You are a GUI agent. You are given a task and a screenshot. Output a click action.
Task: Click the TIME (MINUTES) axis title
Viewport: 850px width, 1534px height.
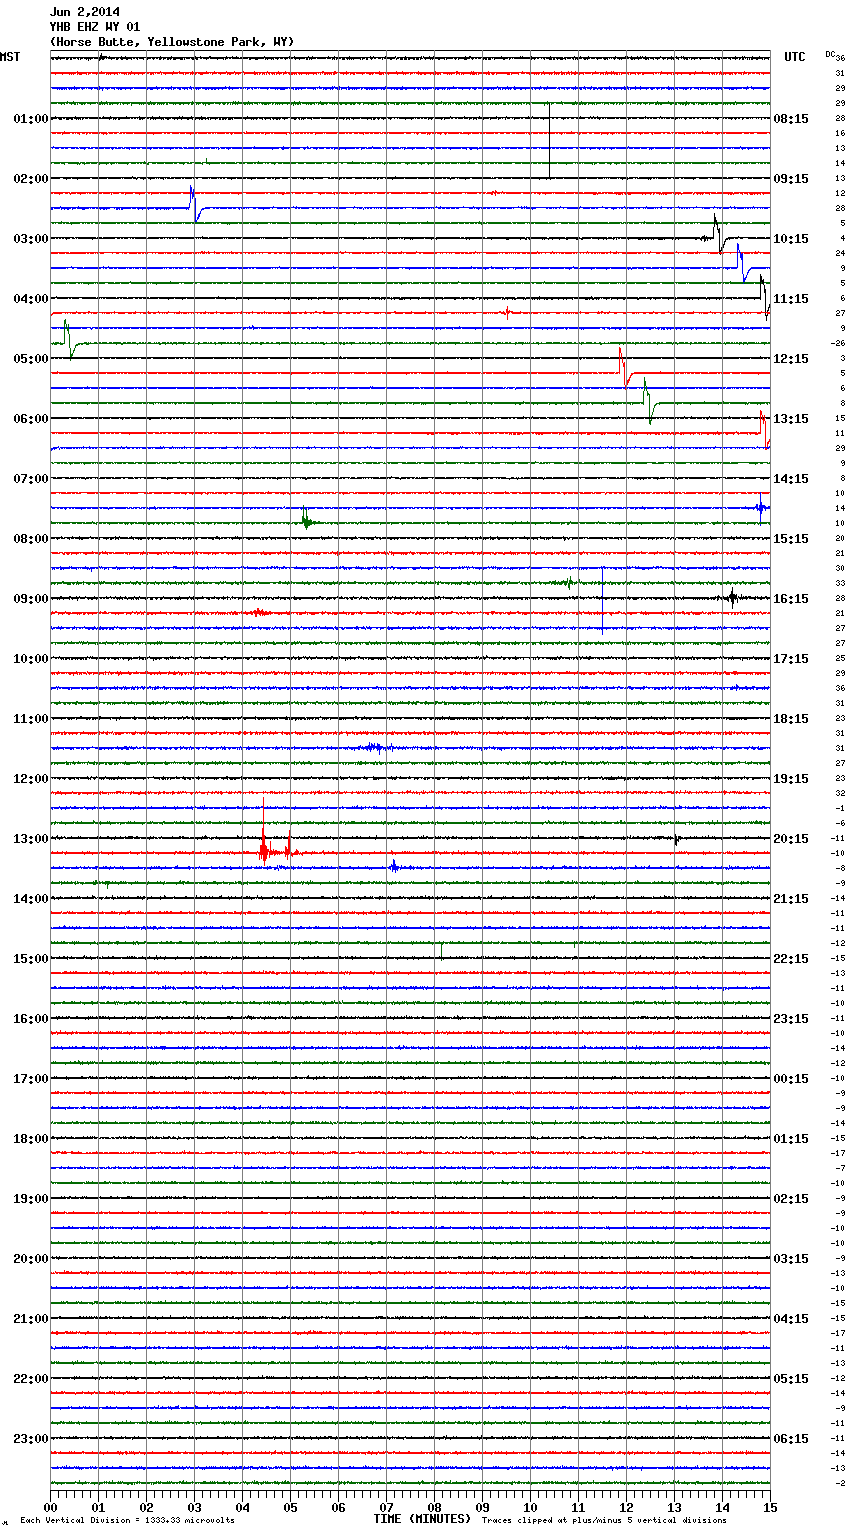[x=421, y=1519]
